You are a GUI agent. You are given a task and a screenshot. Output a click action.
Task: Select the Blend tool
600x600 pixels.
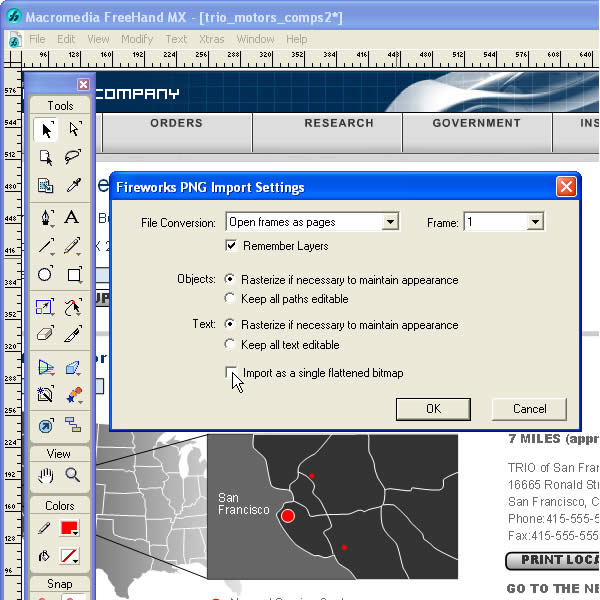[x=74, y=395]
